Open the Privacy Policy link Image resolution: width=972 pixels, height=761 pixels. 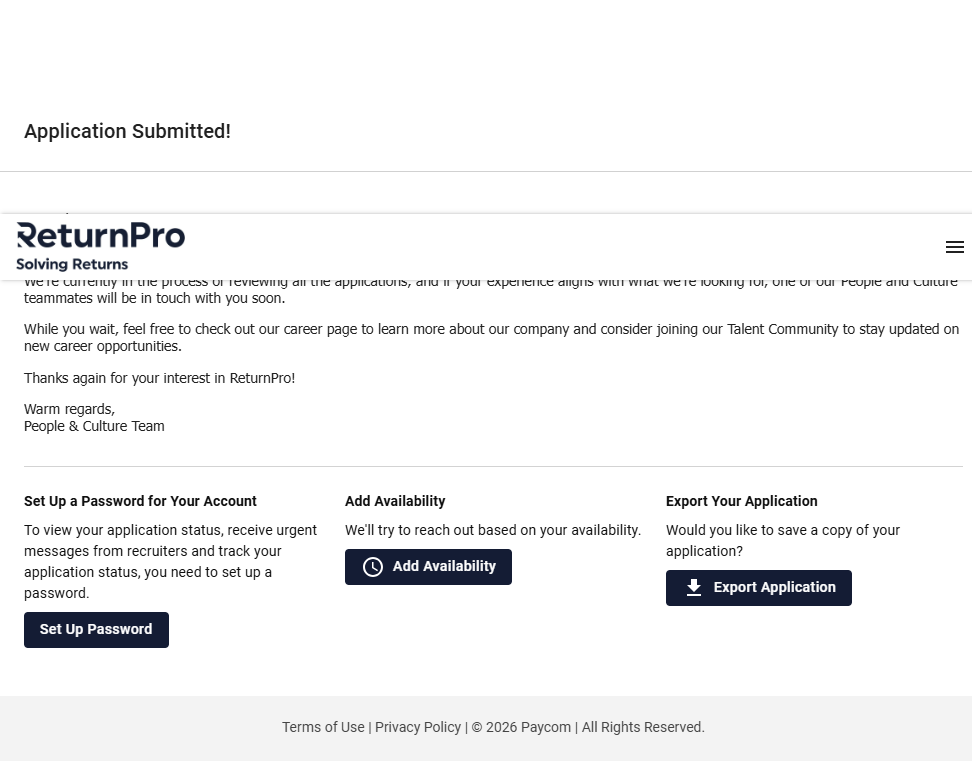coord(418,727)
